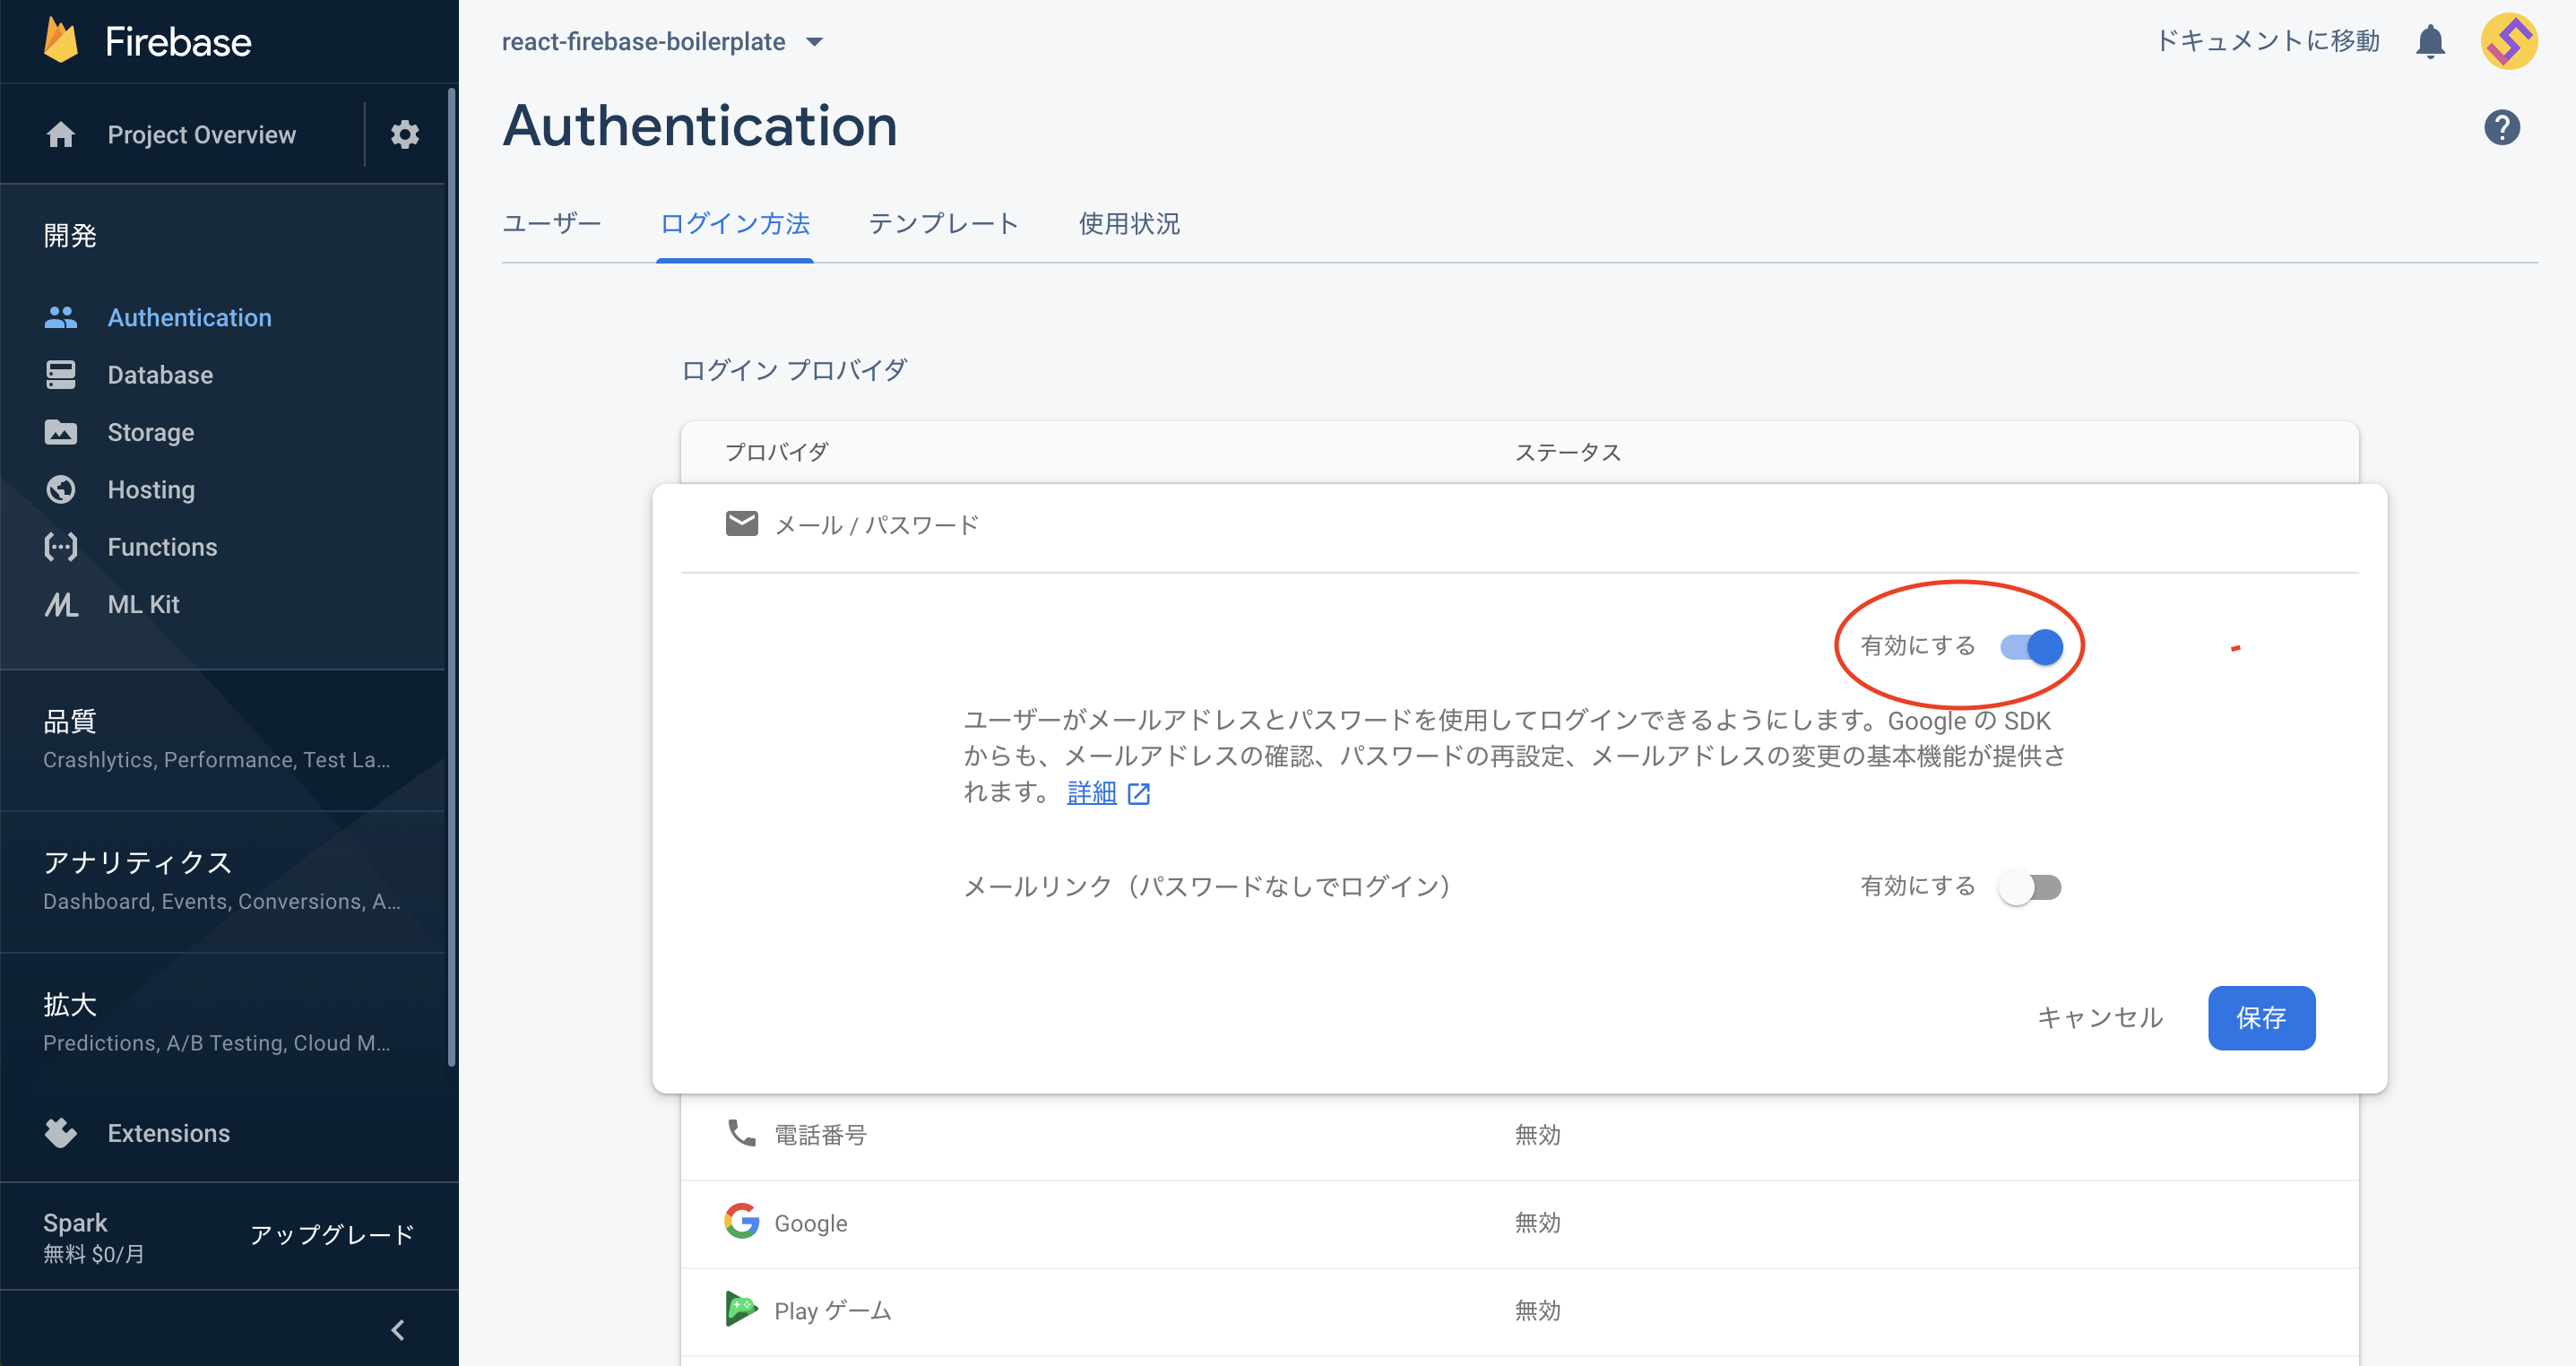The height and width of the screenshot is (1366, 2576).
Task: Click the ML Kit icon
Action: coord(61,604)
